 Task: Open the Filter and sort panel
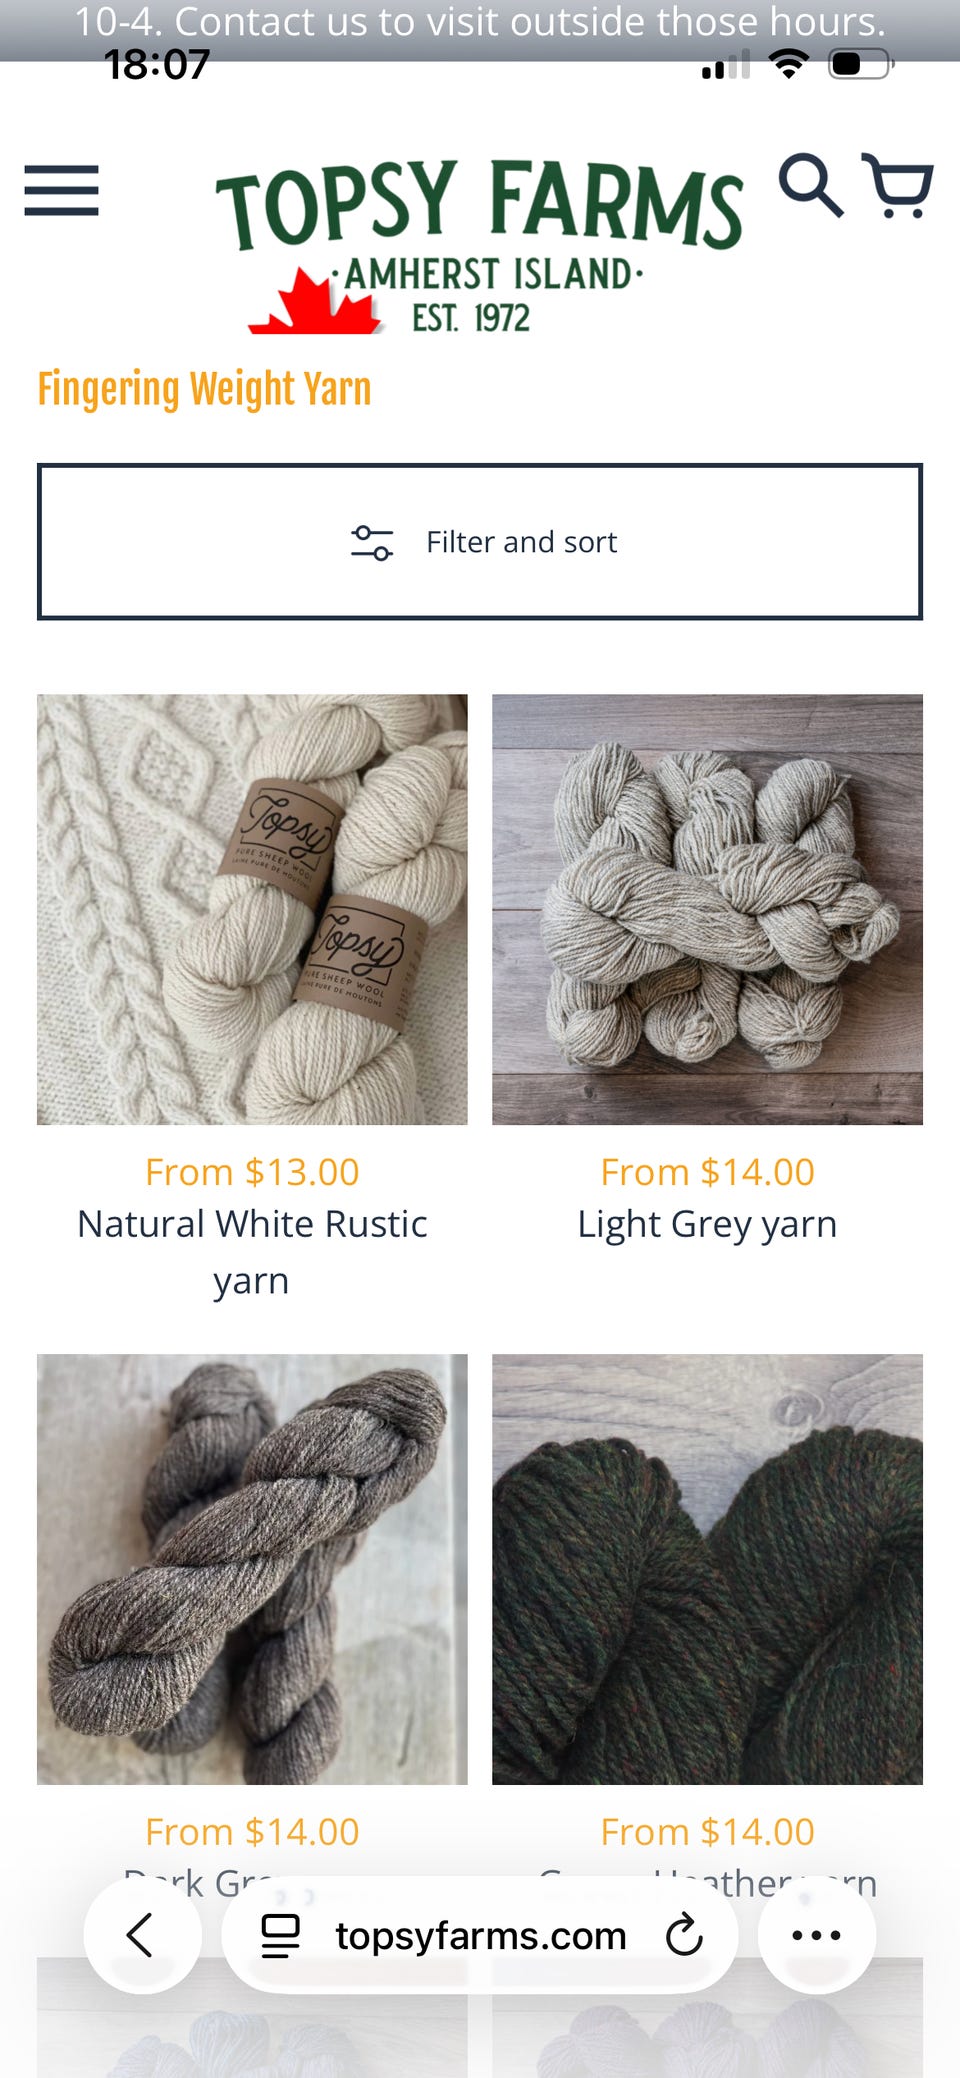[480, 541]
